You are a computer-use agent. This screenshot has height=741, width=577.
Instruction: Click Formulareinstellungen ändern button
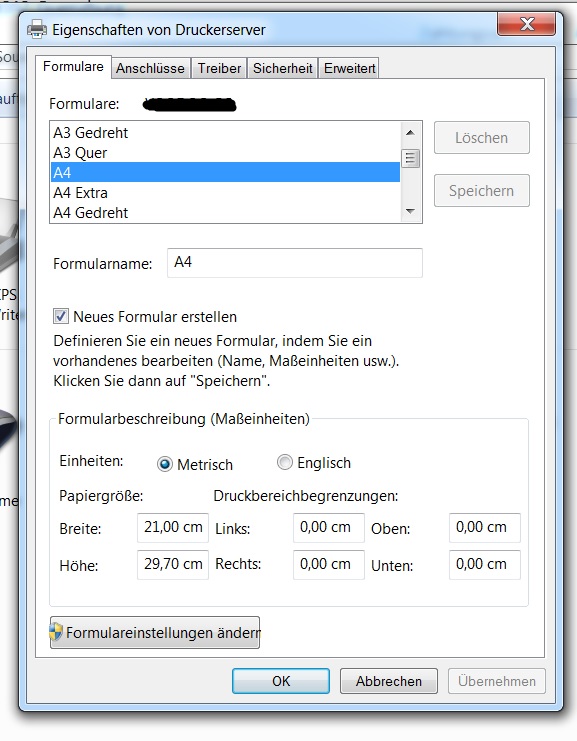tap(155, 632)
